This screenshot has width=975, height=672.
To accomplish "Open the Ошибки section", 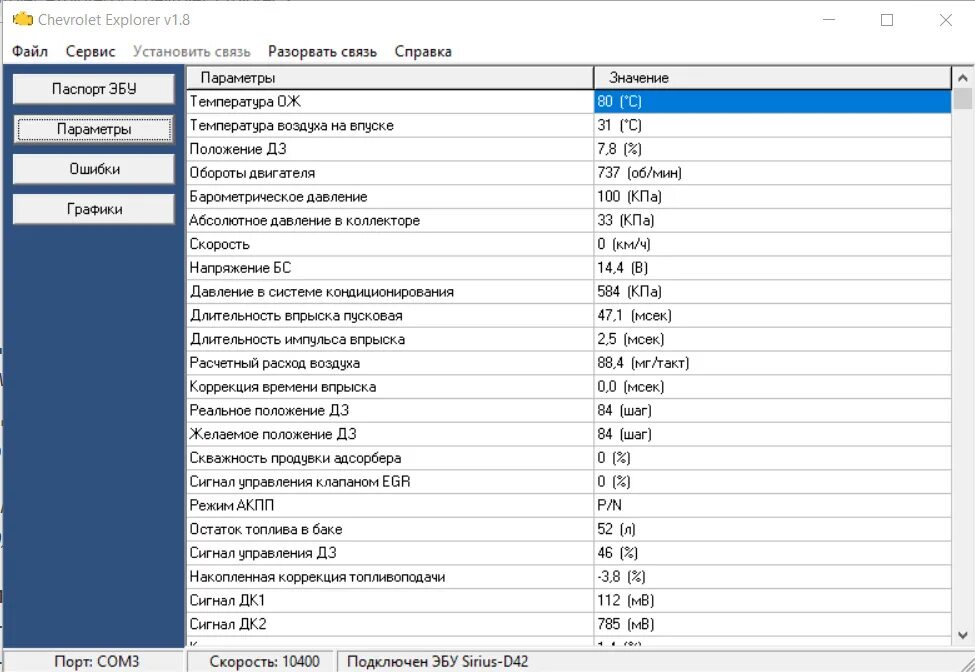I will pos(94,169).
